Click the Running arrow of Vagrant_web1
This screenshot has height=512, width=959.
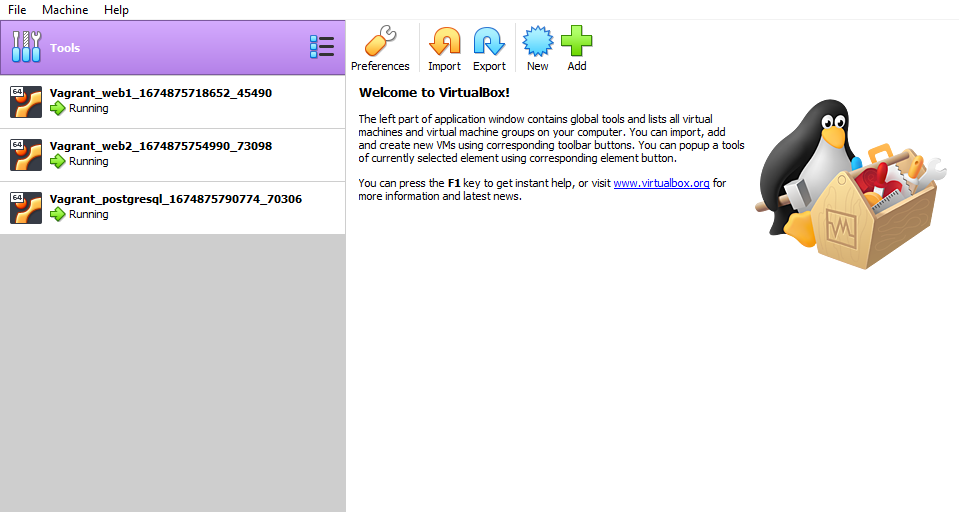(57, 109)
